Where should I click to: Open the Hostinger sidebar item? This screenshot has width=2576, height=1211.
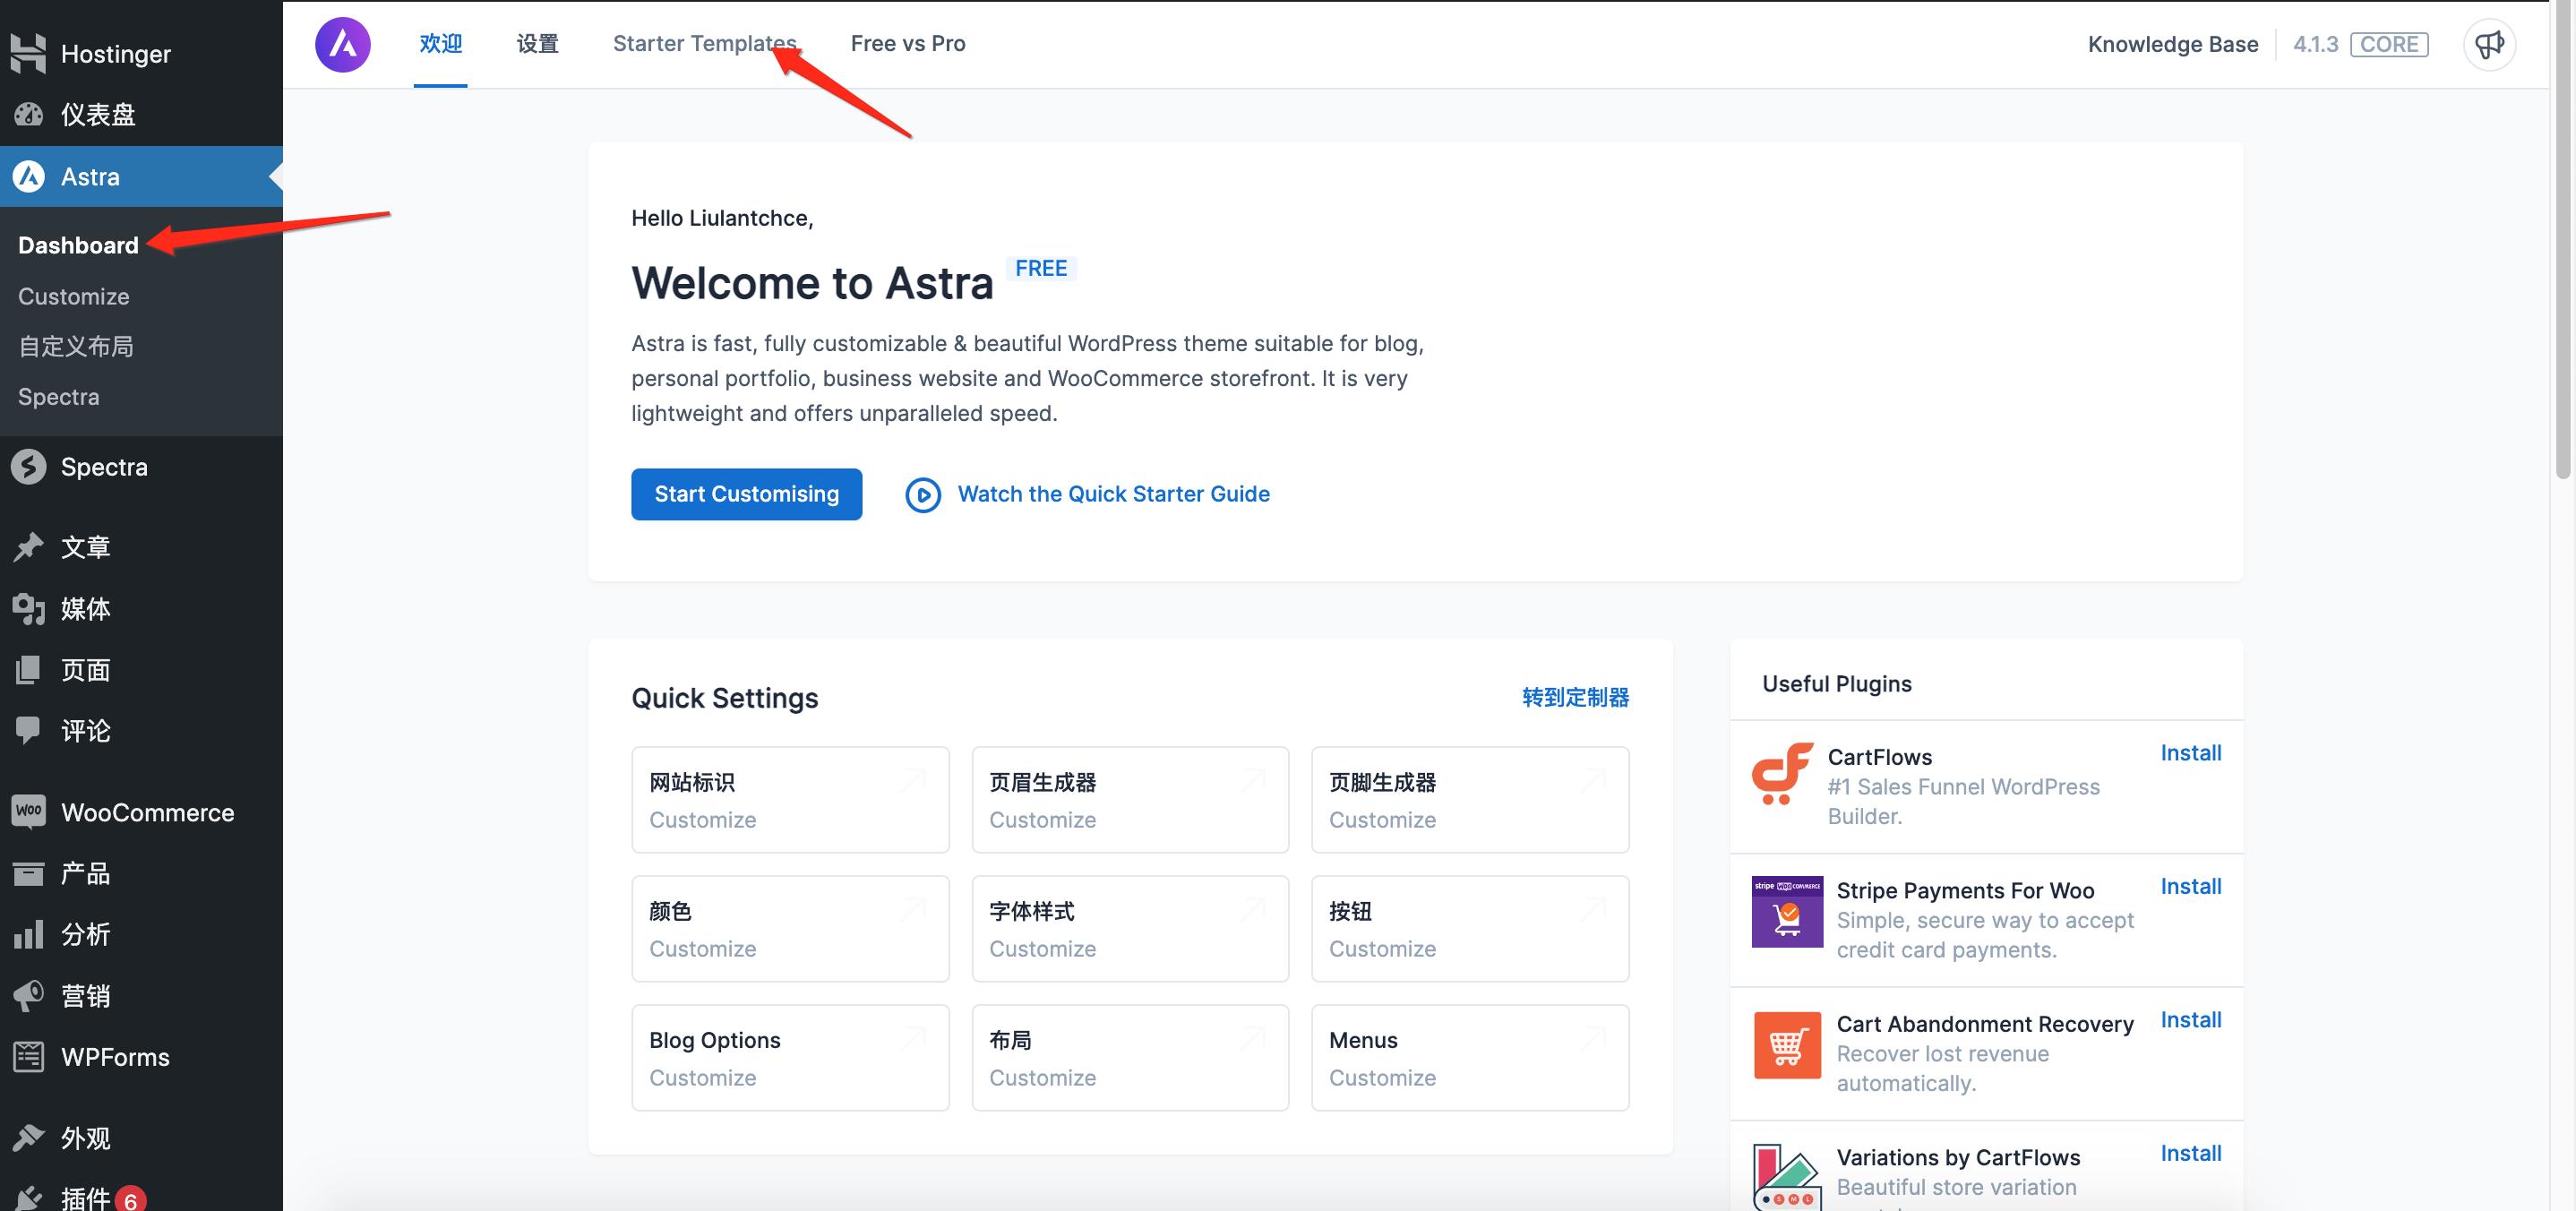tap(114, 54)
